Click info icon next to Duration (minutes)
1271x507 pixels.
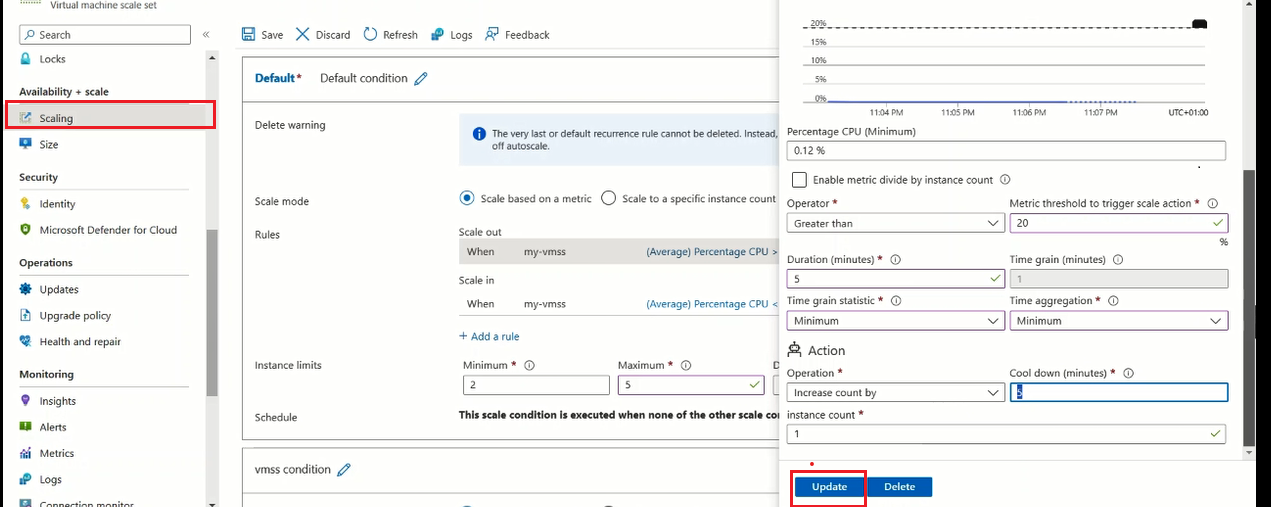point(895,259)
